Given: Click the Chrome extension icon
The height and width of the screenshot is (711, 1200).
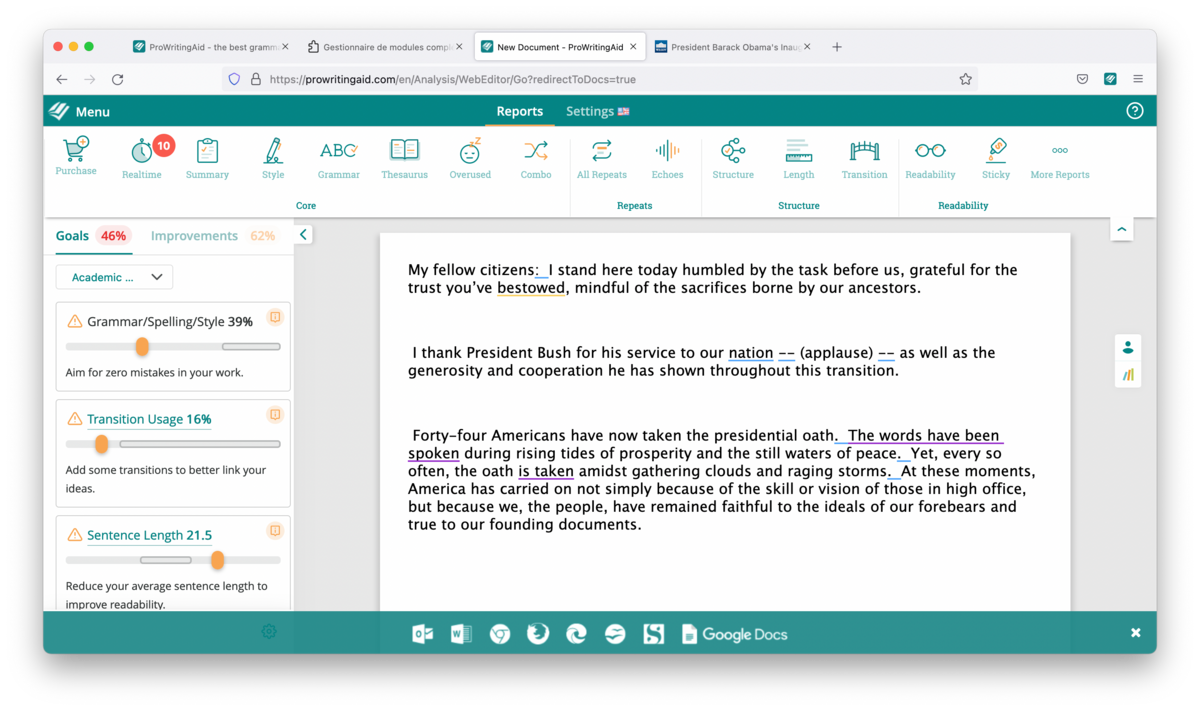Looking at the screenshot, I should [x=500, y=634].
